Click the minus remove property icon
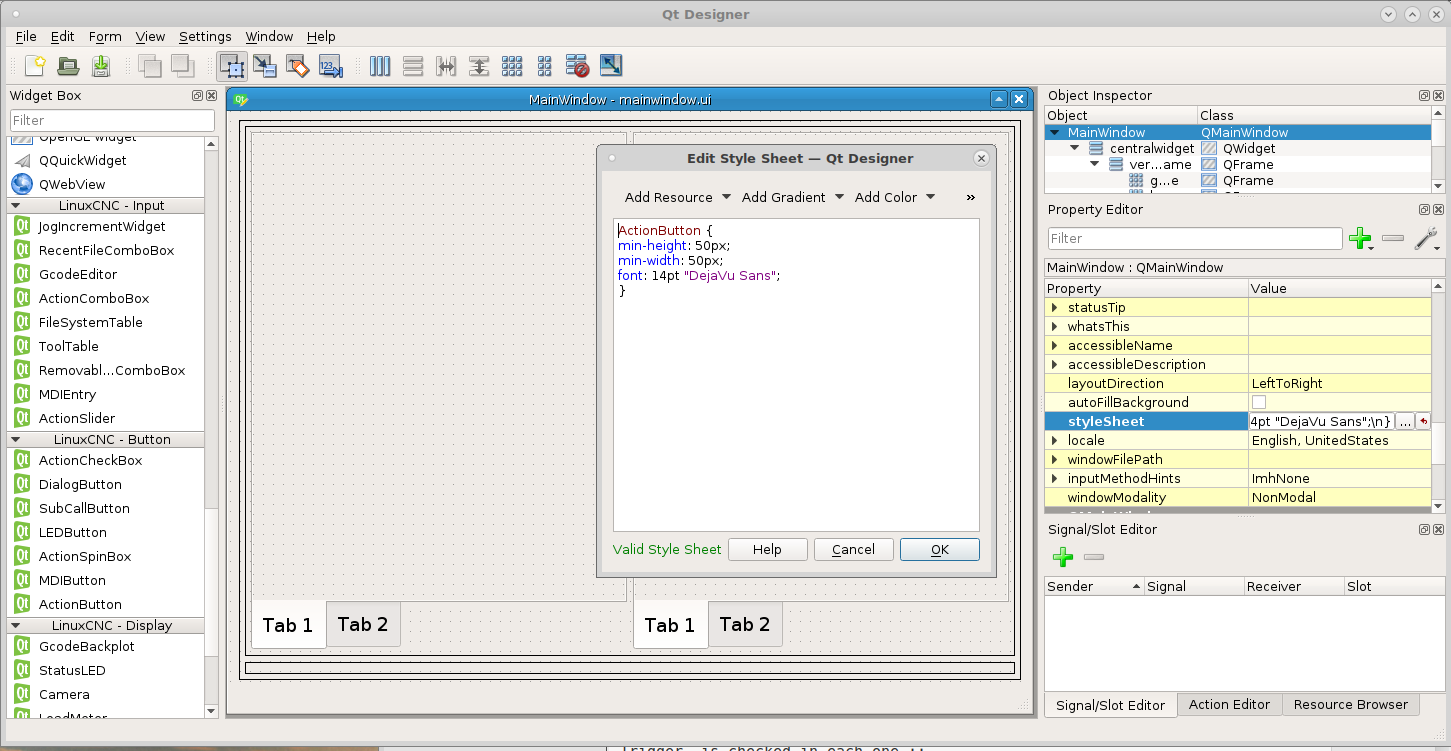This screenshot has height=751, width=1451. (1393, 238)
